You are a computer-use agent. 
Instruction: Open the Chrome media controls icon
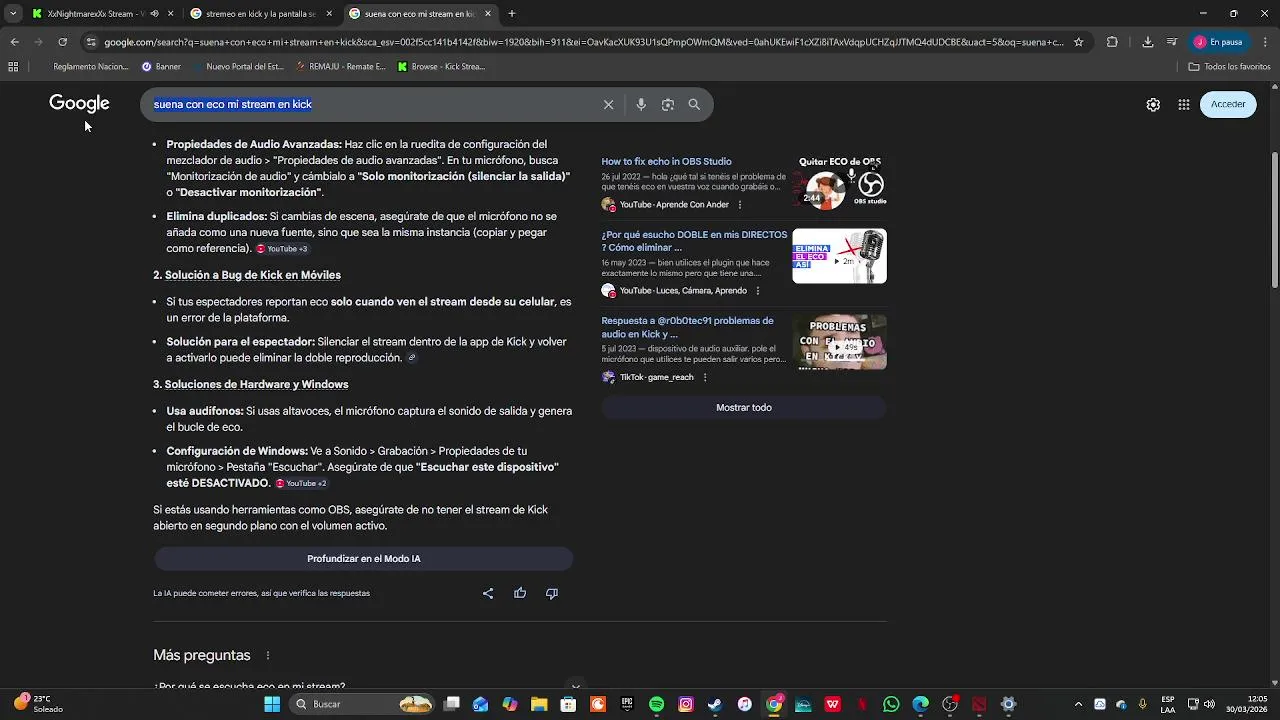tap(1172, 42)
